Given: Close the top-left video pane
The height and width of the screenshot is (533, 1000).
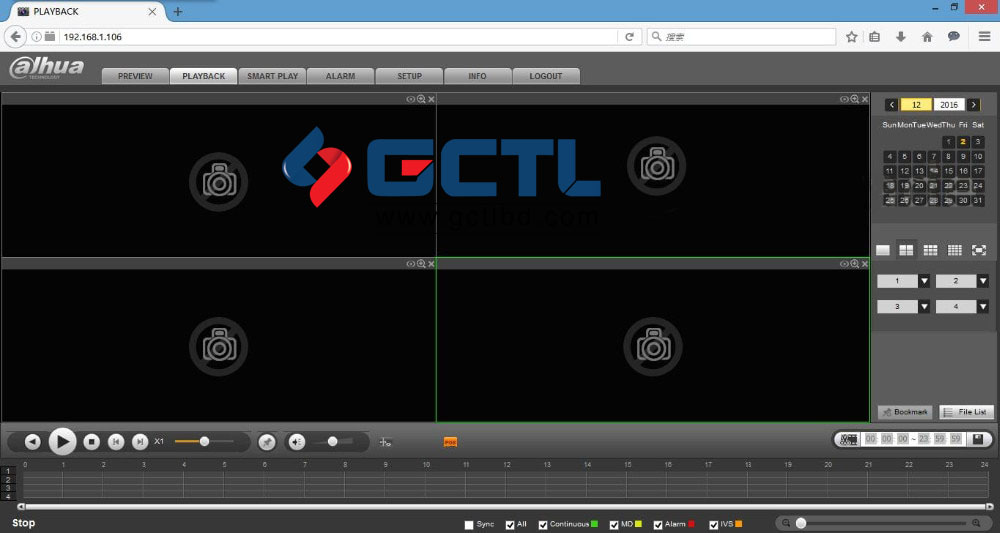Looking at the screenshot, I should tap(431, 99).
